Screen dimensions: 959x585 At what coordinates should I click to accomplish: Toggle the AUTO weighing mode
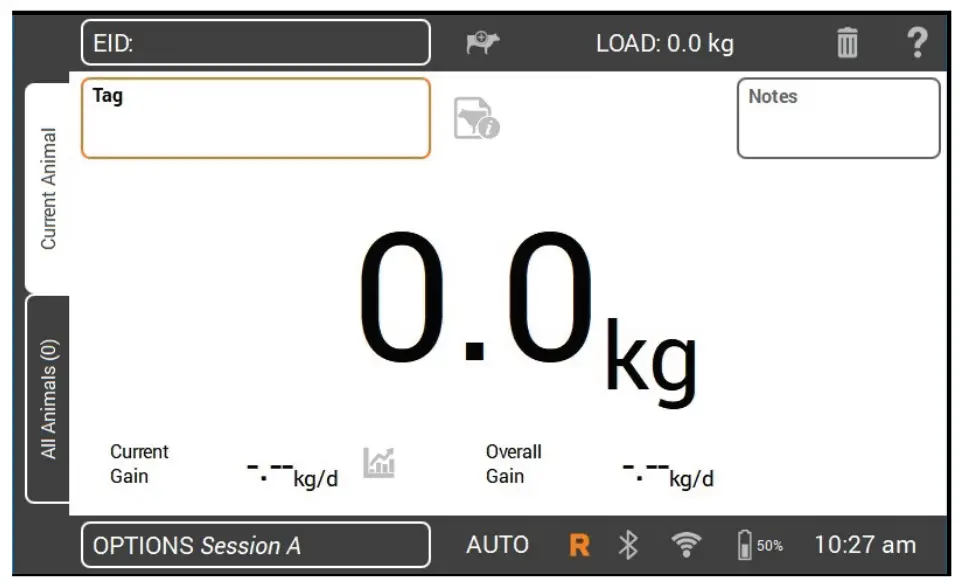tap(497, 545)
